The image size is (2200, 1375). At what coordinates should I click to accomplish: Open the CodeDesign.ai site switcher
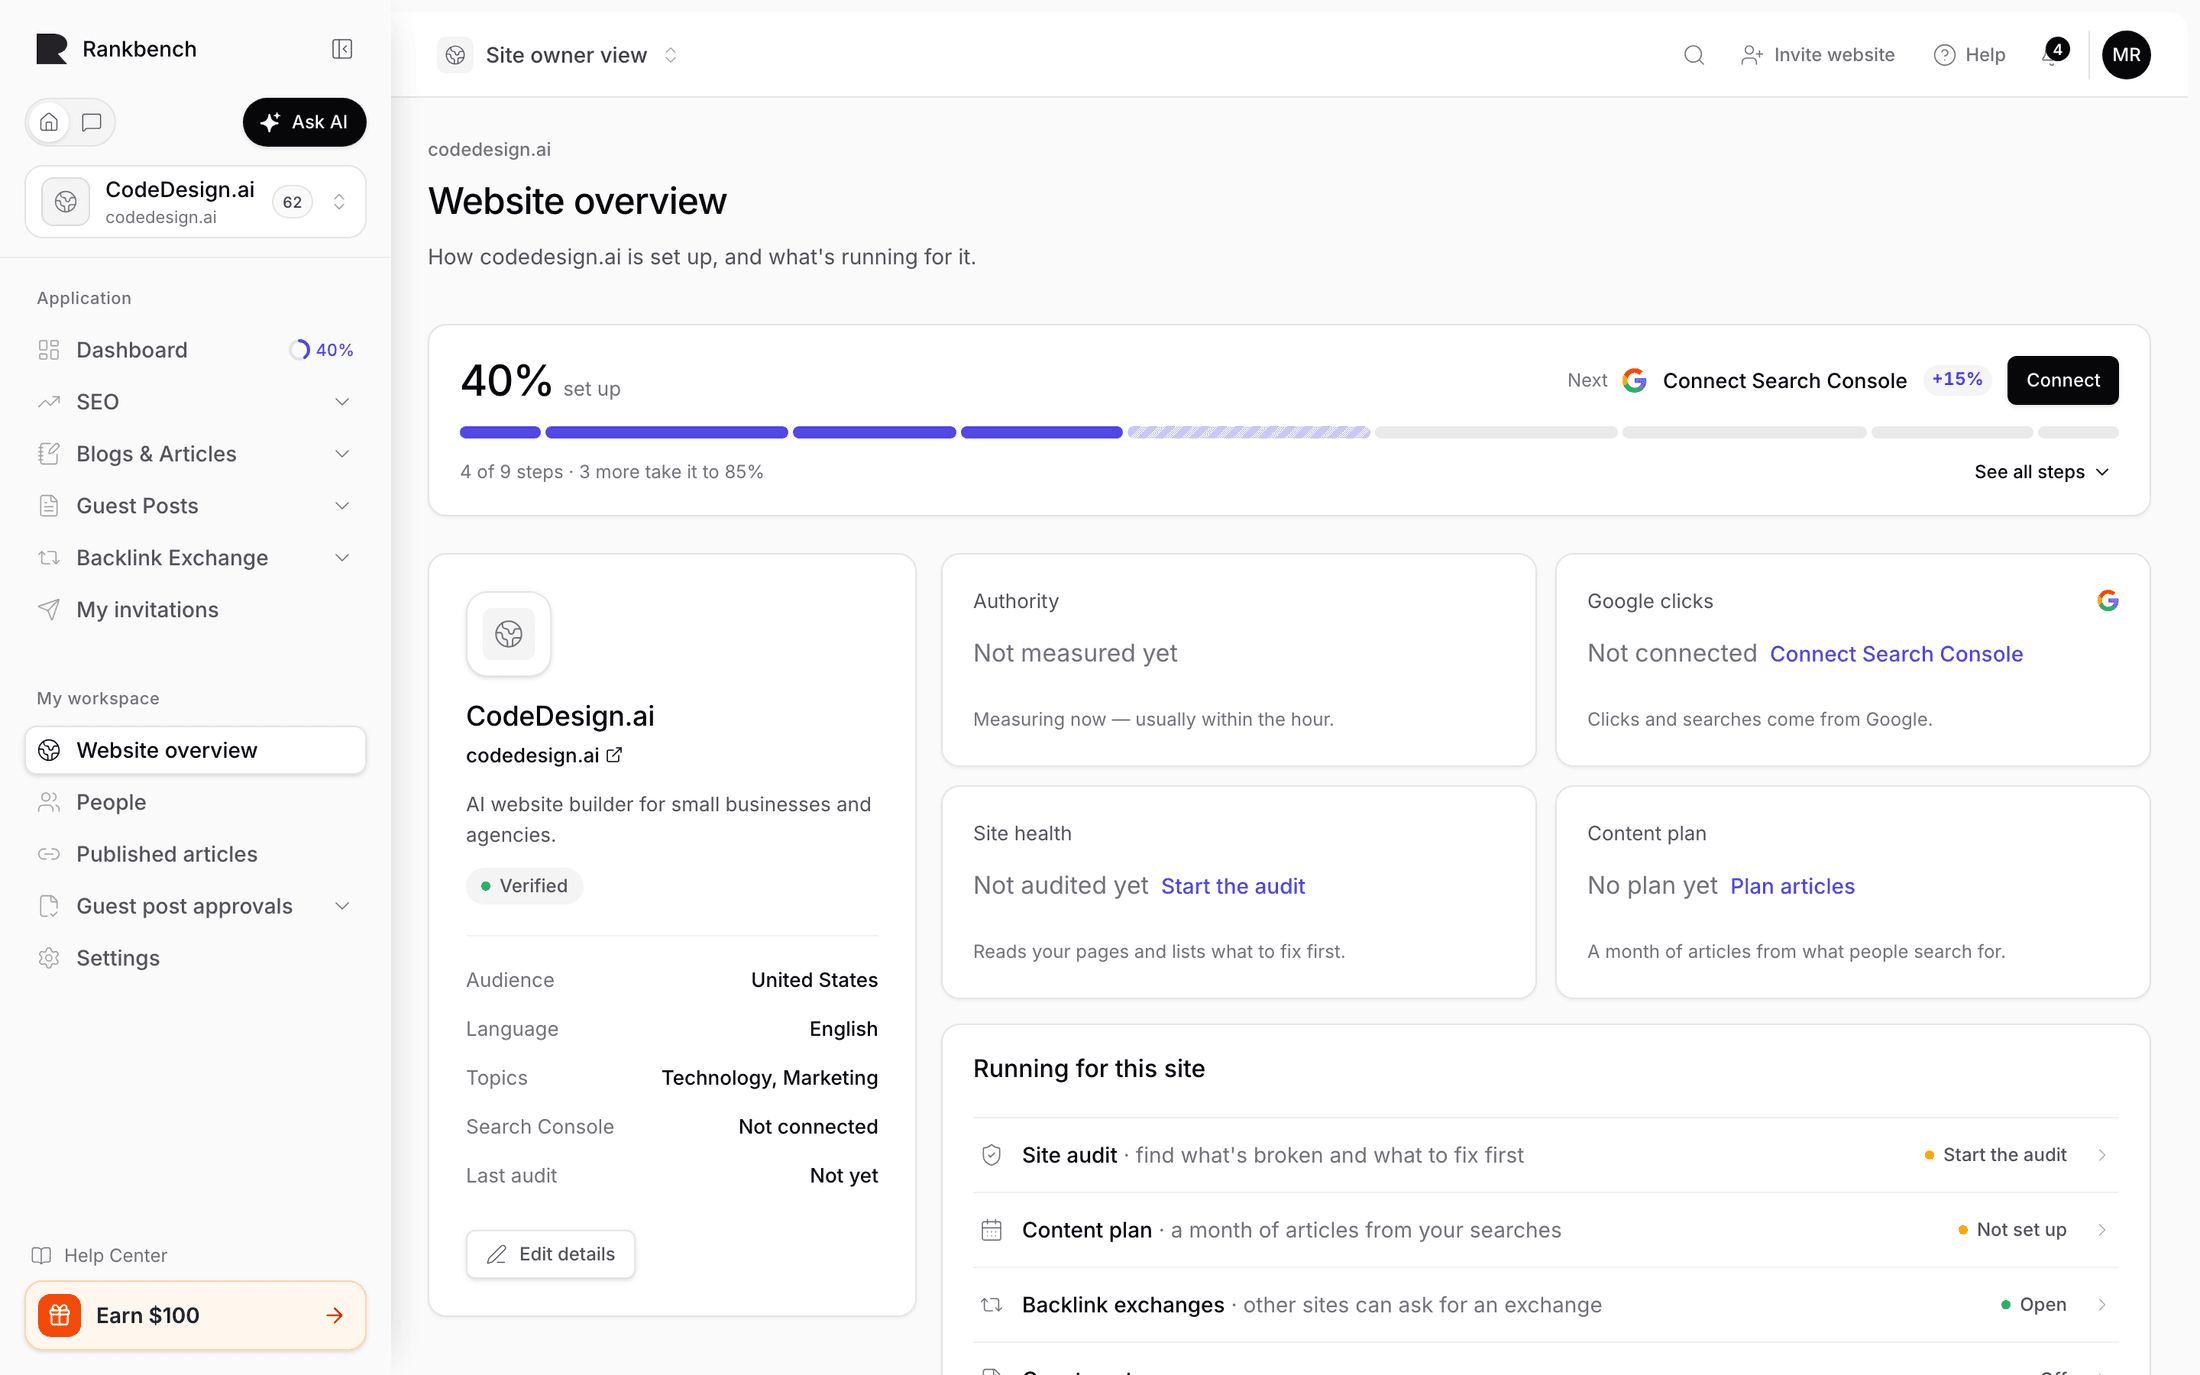(x=195, y=202)
